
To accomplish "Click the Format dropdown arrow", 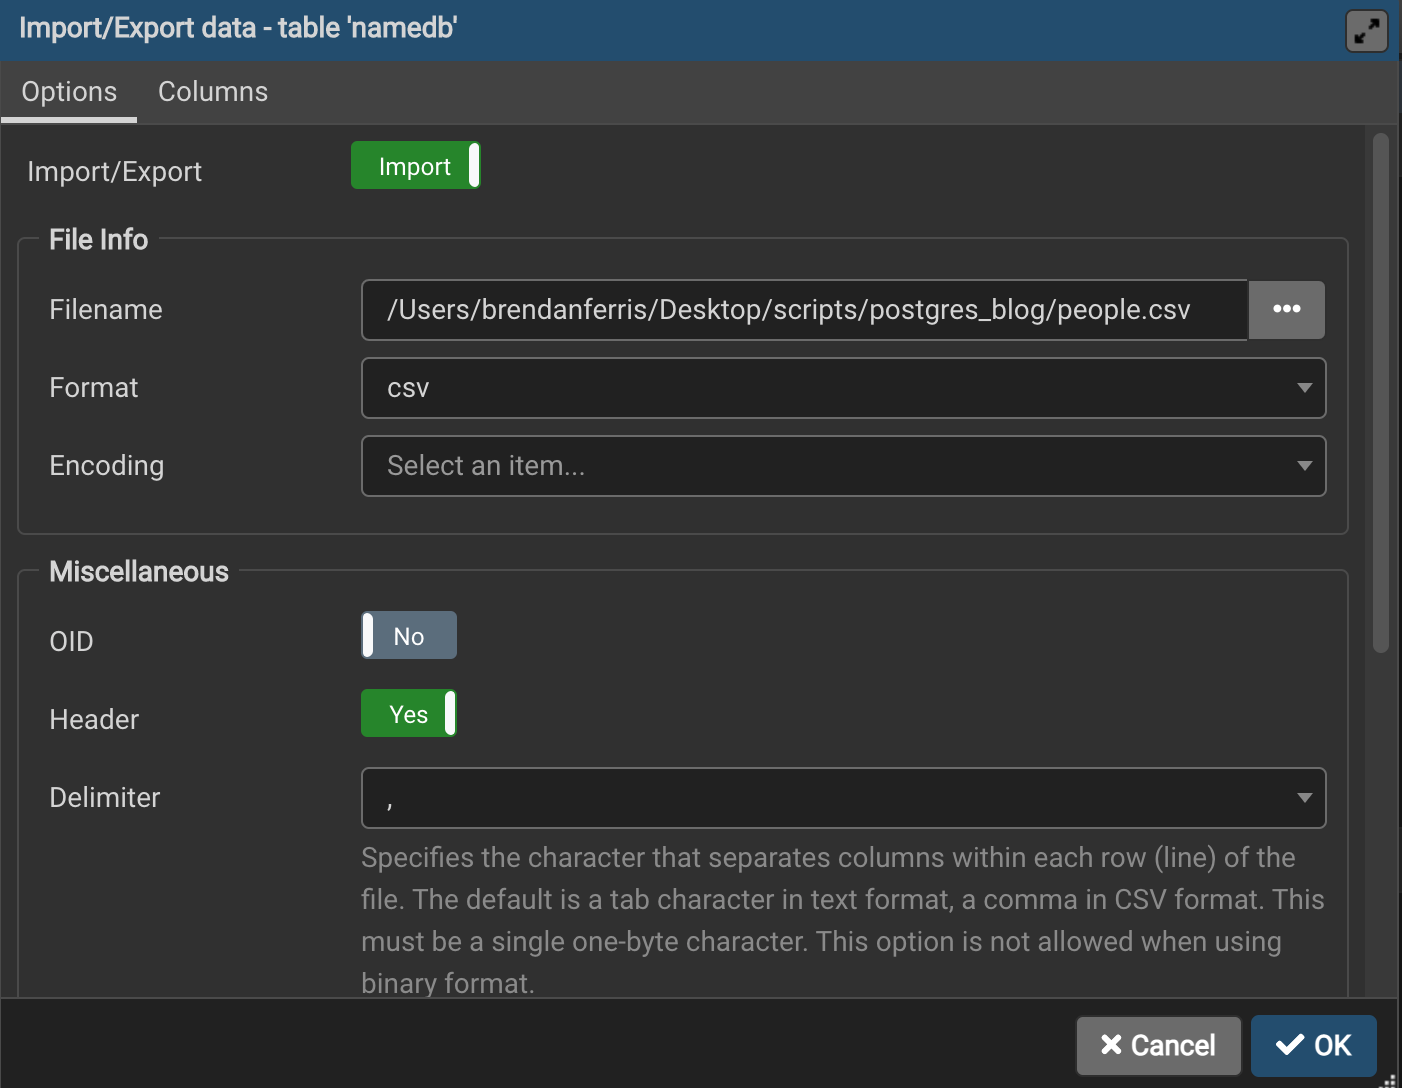I will click(1304, 388).
